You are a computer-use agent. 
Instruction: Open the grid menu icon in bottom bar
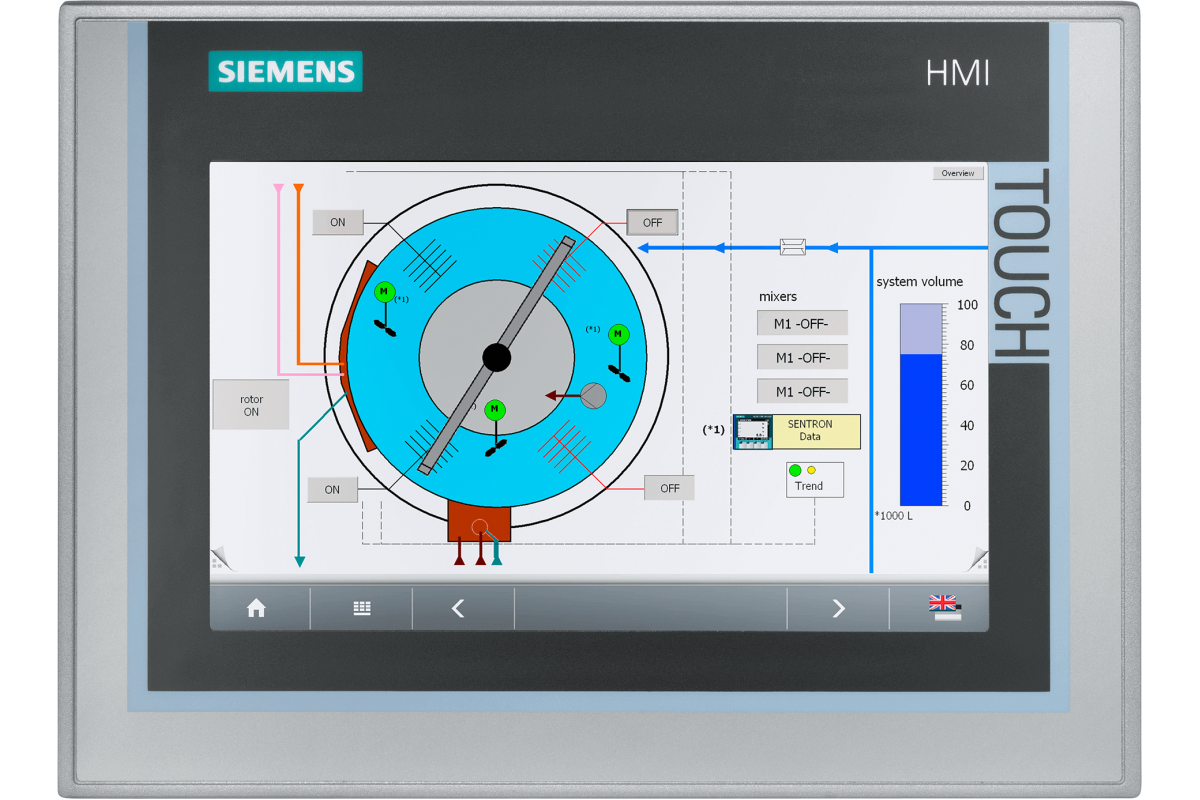tap(362, 608)
